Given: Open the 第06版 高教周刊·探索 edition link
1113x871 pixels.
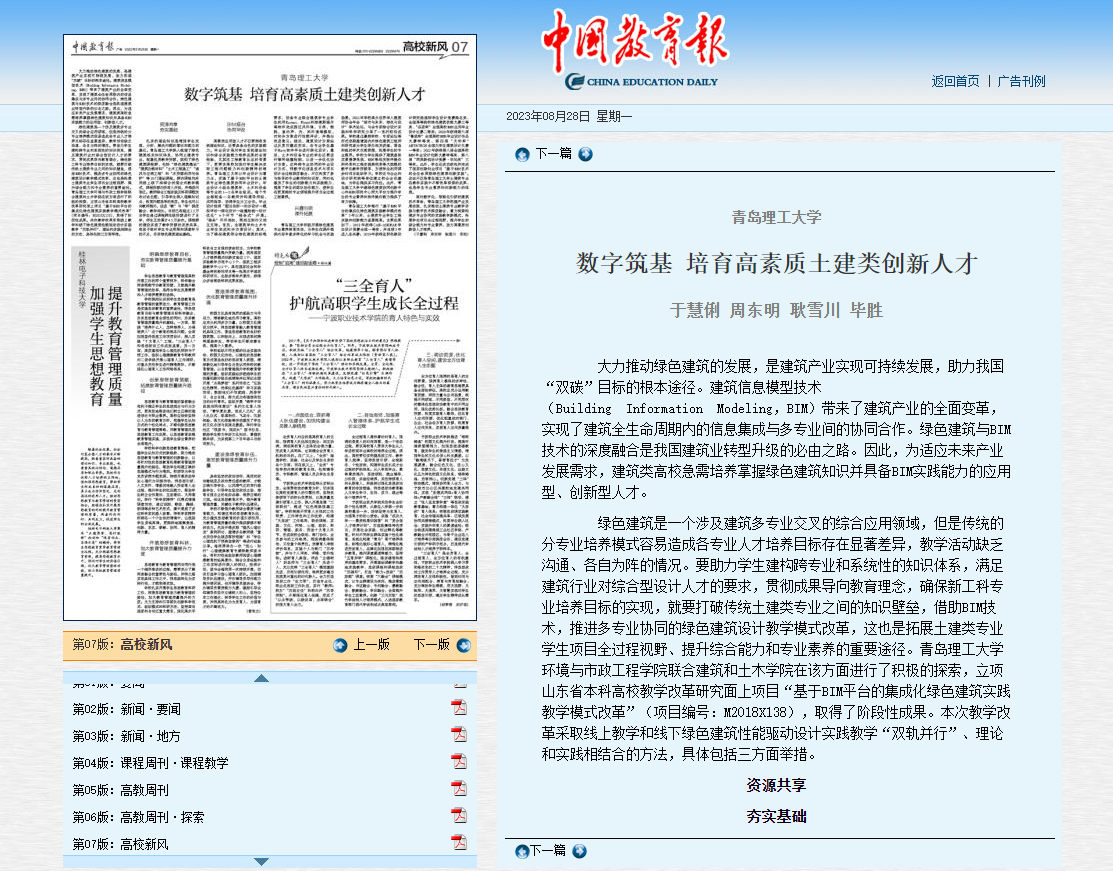Looking at the screenshot, I should click(138, 817).
